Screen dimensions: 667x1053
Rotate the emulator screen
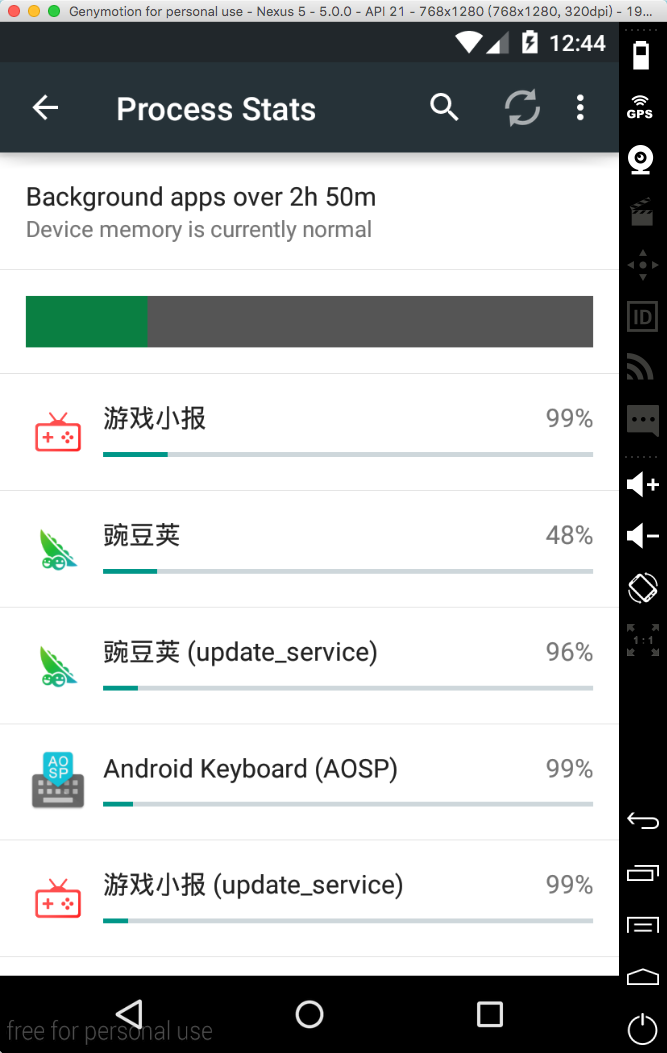tap(643, 588)
